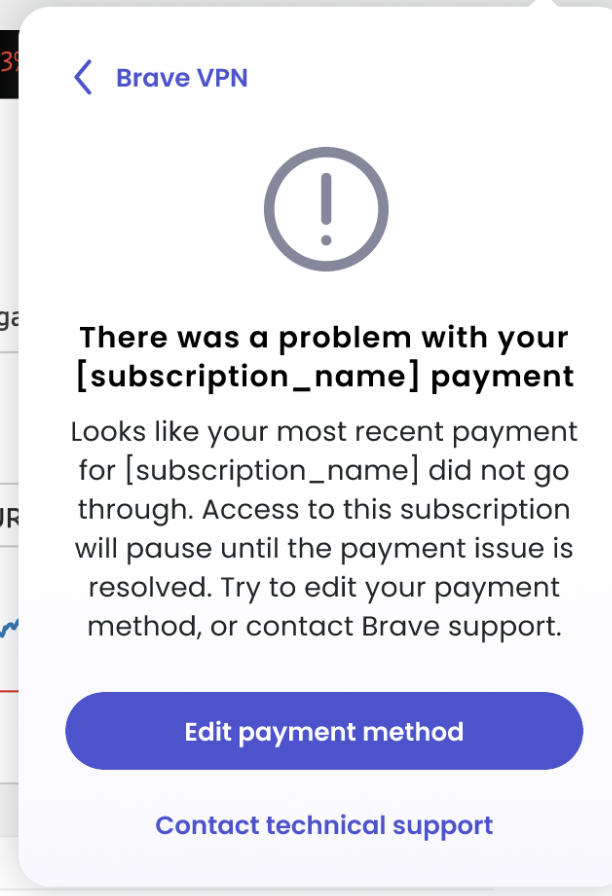Click the subscription problem heading
Screen dimensions: 612x896
pyautogui.click(x=325, y=356)
